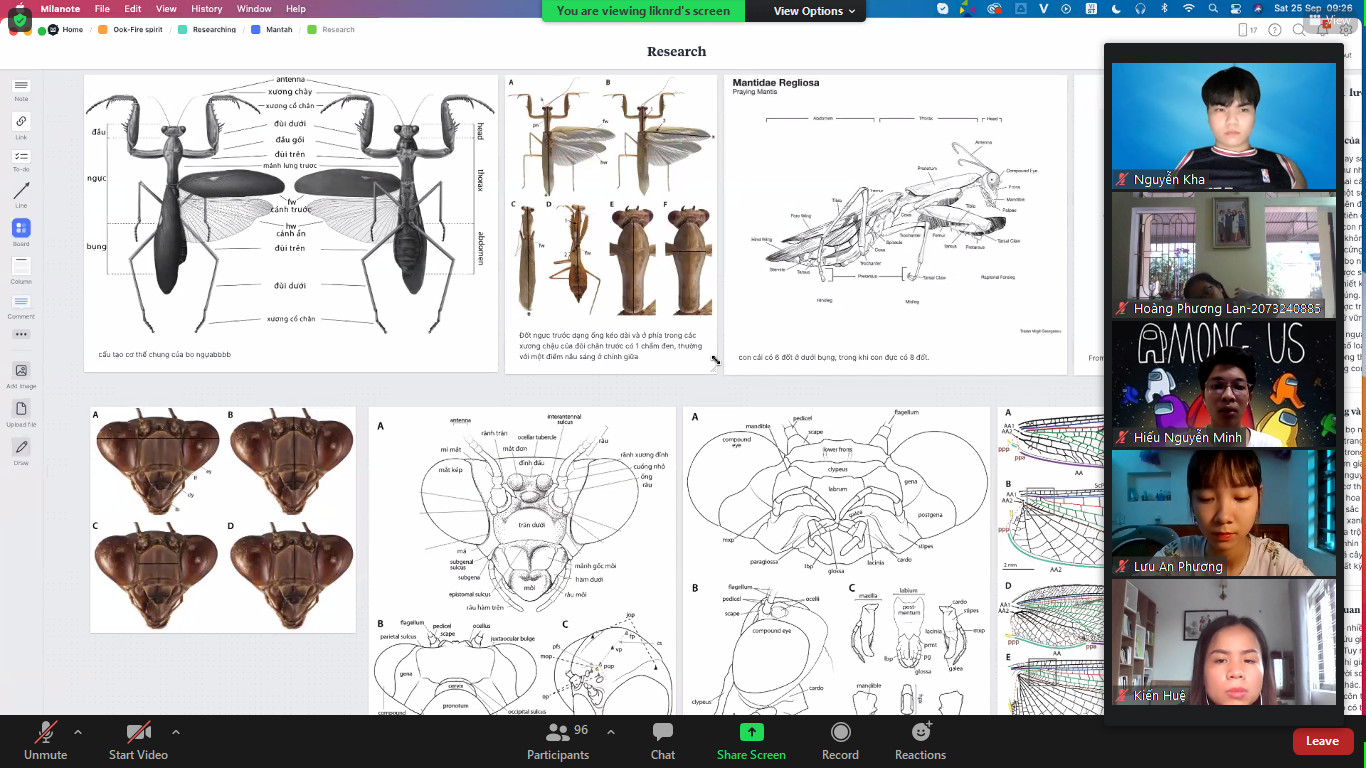Image resolution: width=1366 pixels, height=768 pixels.
Task: Start recording with the Record button
Action: click(x=840, y=740)
